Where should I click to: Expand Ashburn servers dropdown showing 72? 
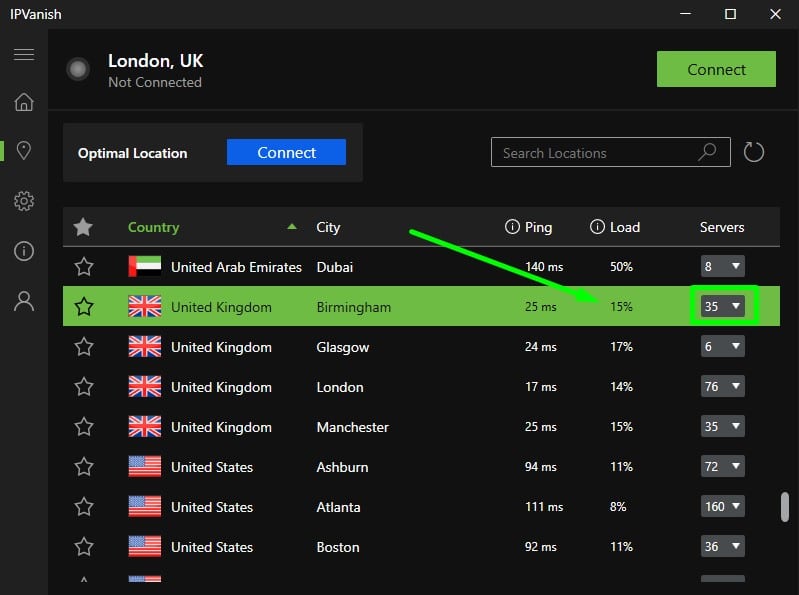723,466
